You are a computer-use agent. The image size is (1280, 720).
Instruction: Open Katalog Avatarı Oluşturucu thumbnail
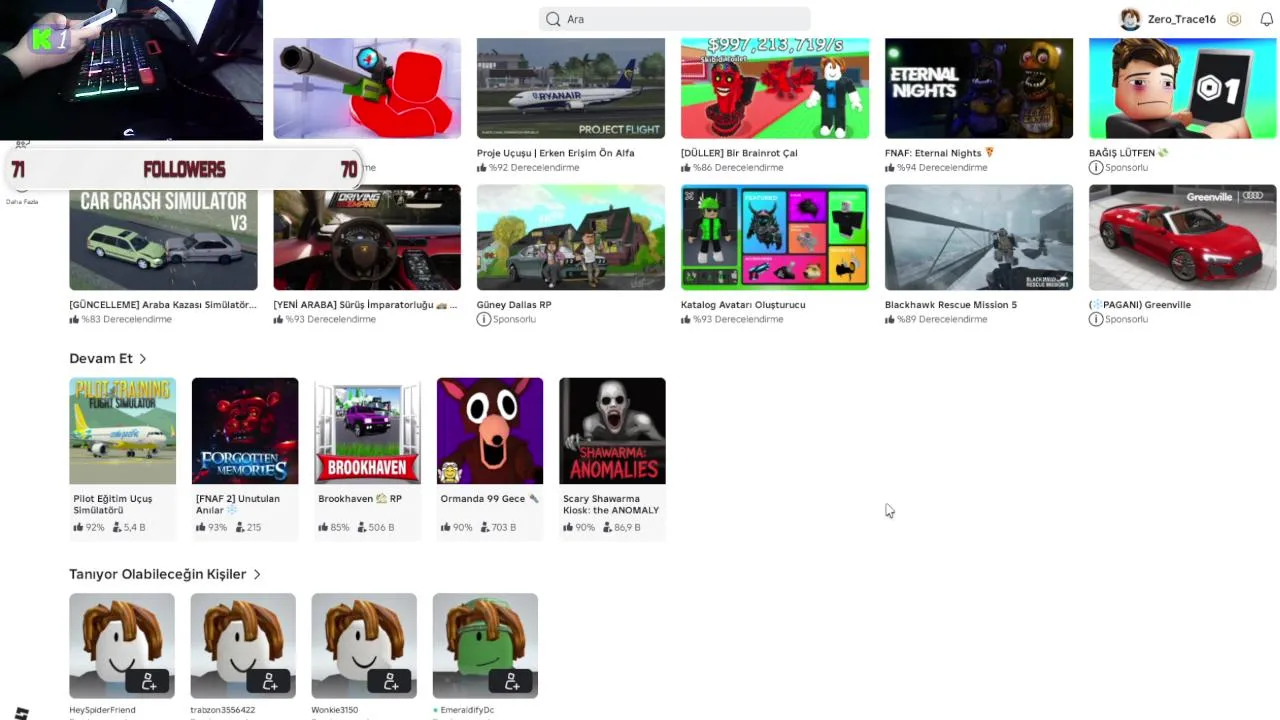click(775, 237)
